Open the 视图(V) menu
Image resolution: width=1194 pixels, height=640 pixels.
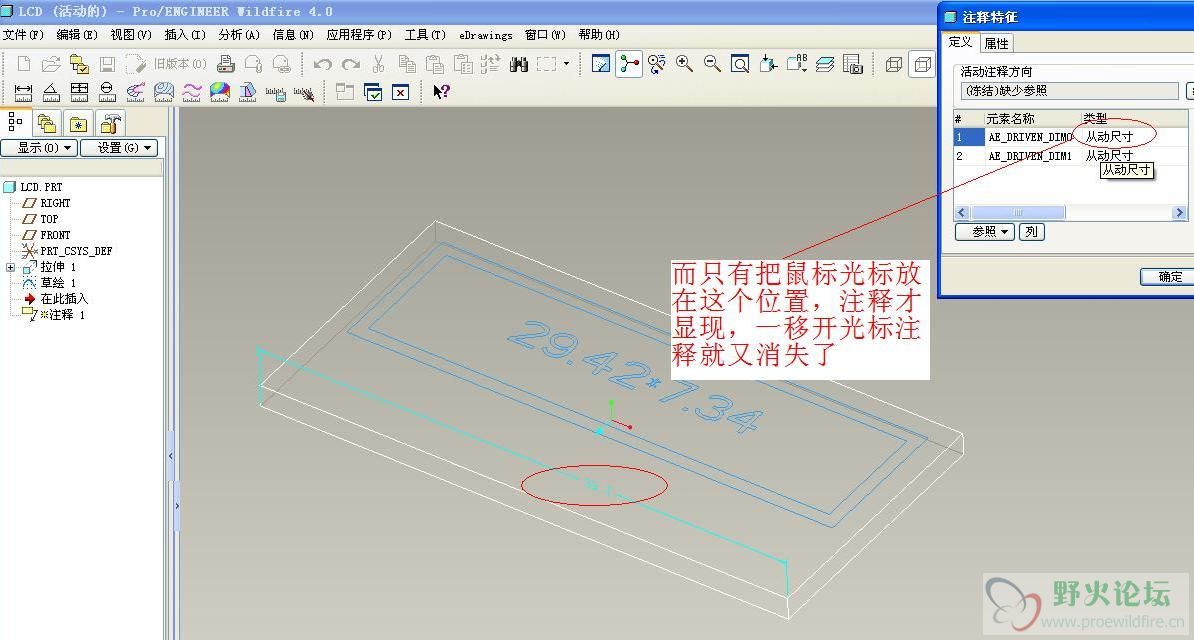(x=131, y=35)
